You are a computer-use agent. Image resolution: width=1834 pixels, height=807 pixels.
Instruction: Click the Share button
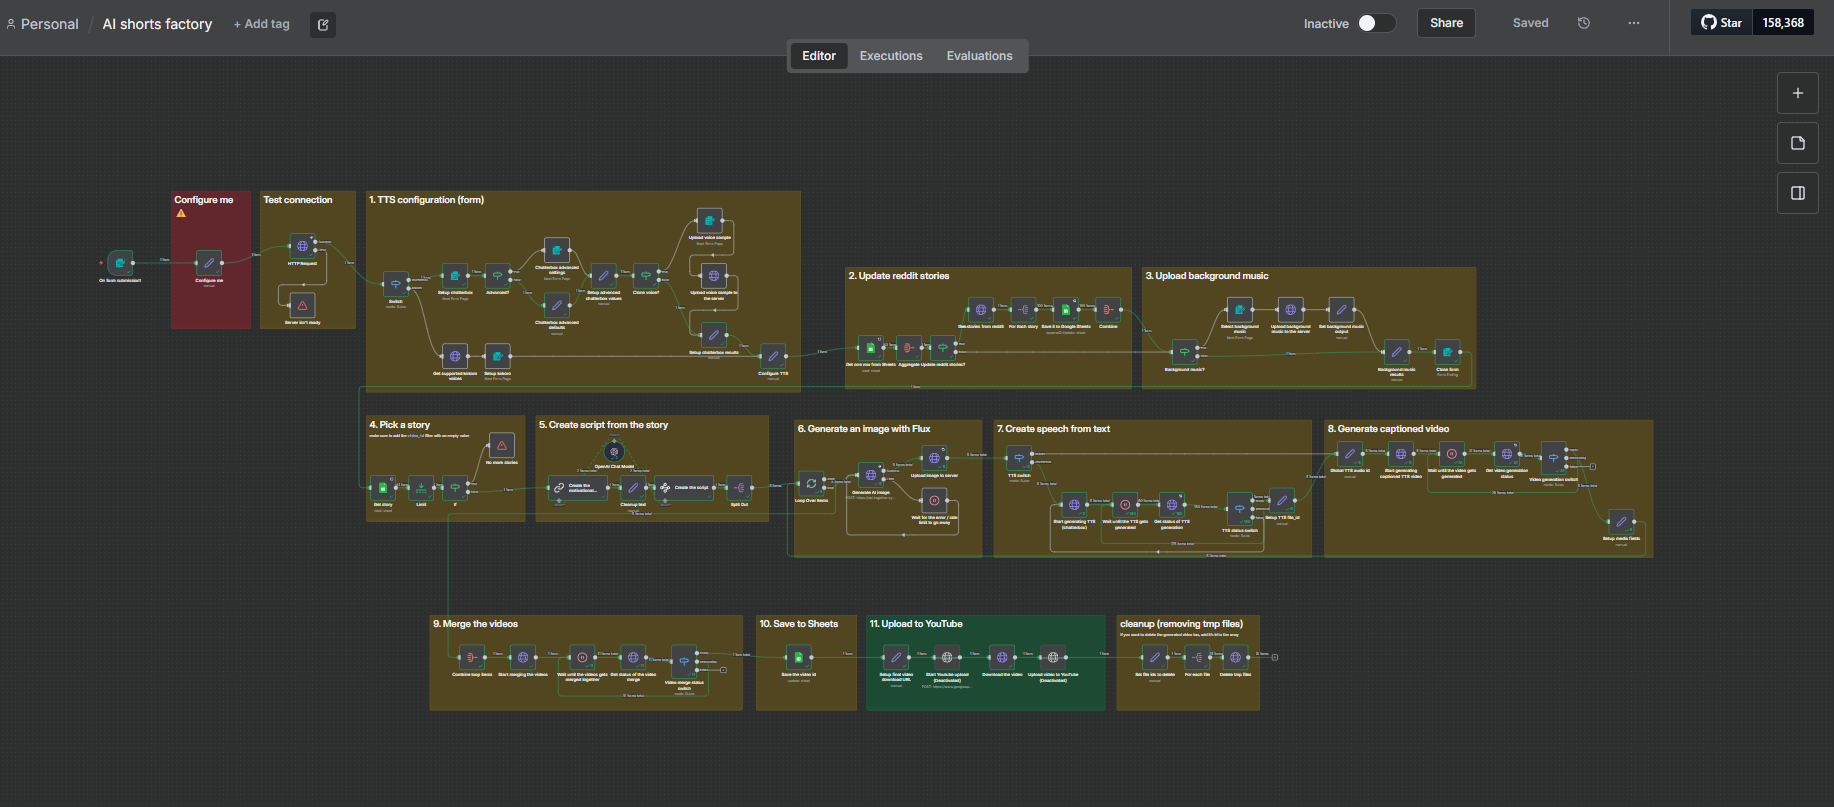pyautogui.click(x=1446, y=23)
